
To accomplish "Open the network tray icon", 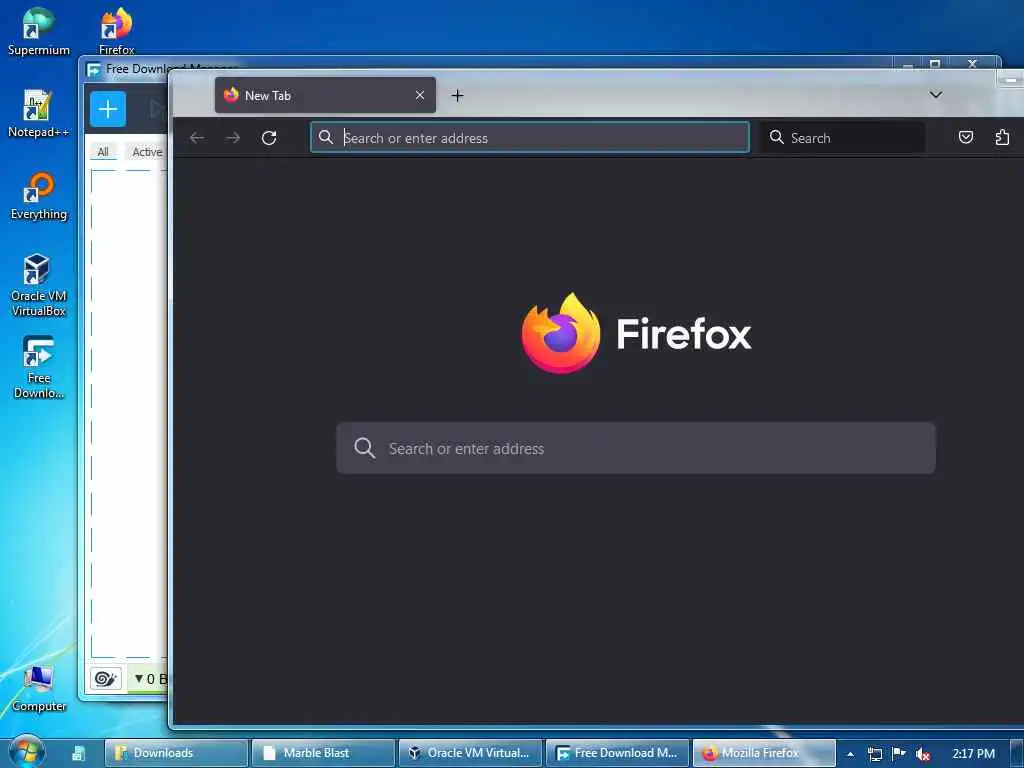I will (x=874, y=754).
